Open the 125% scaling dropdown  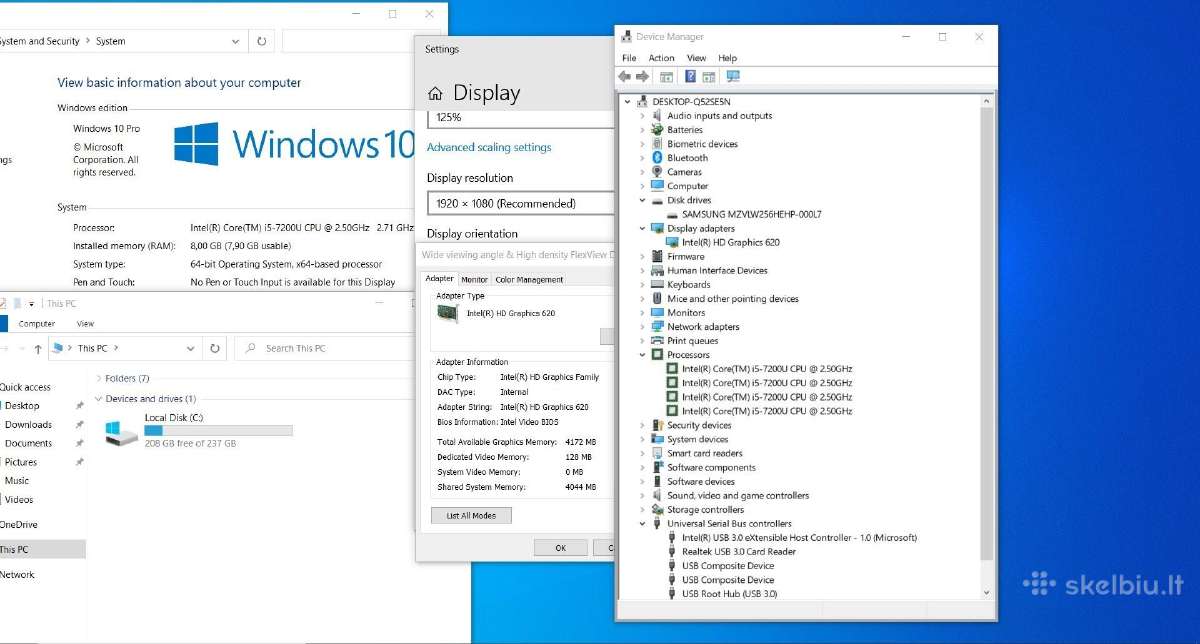[520, 118]
